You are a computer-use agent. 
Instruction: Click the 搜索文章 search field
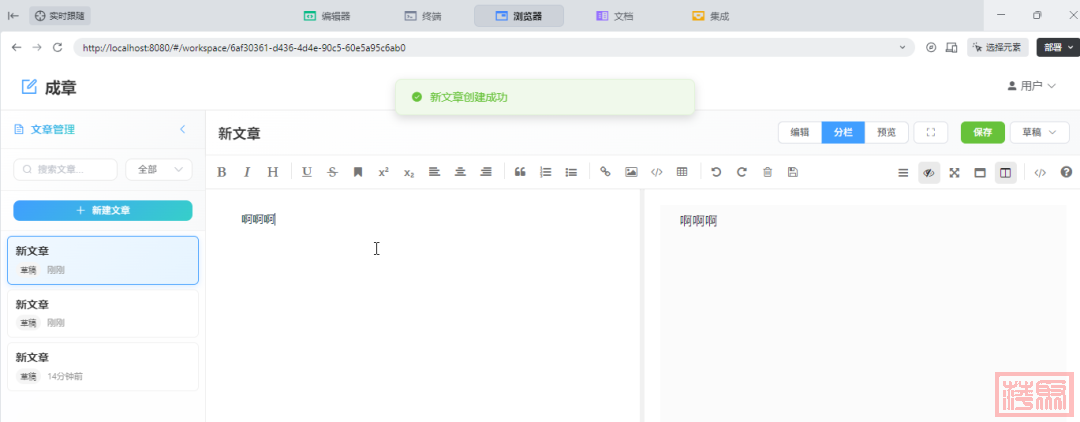click(66, 170)
